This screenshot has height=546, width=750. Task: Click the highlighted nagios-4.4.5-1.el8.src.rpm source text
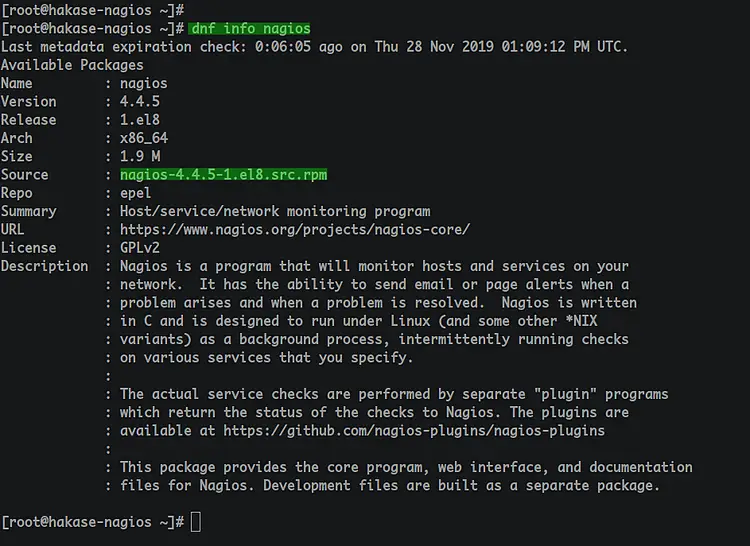click(223, 175)
